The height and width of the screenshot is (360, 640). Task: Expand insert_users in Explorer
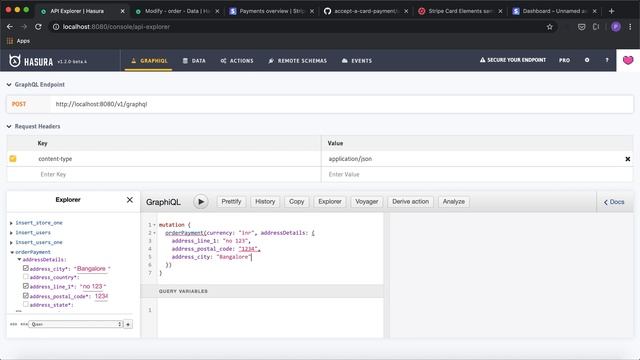pos(11,233)
